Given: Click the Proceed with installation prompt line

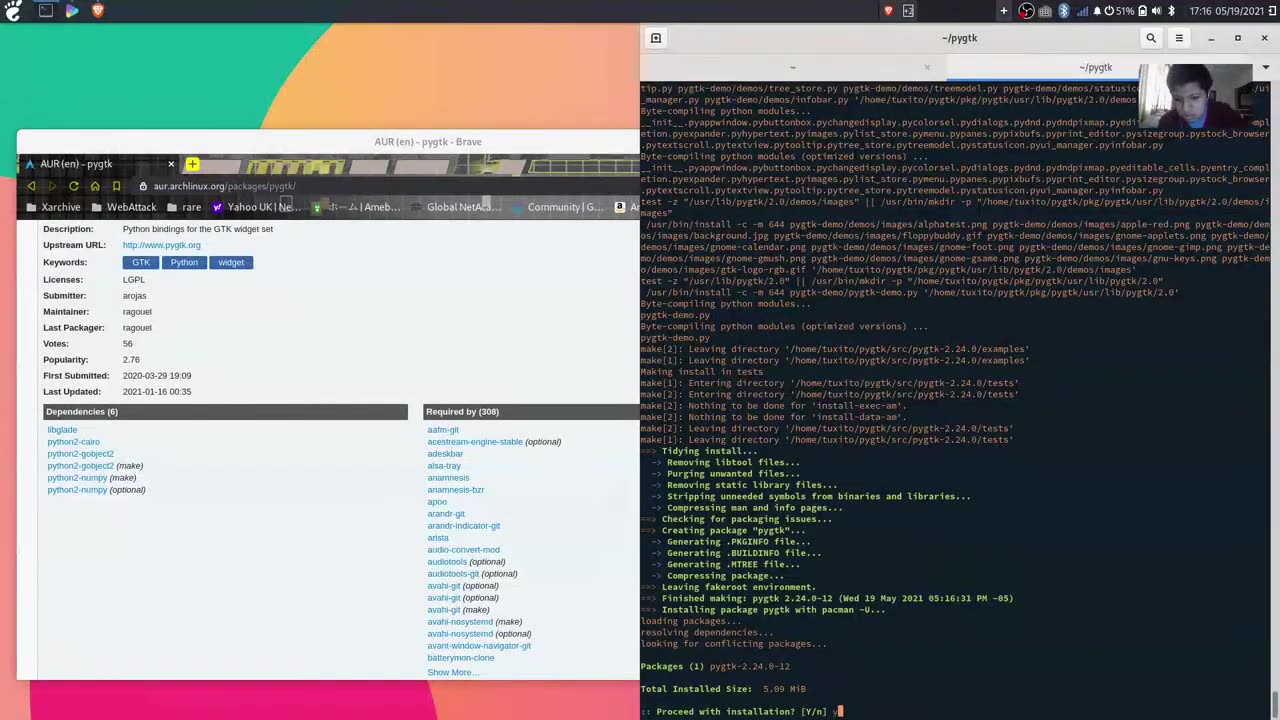Looking at the screenshot, I should coord(742,712).
